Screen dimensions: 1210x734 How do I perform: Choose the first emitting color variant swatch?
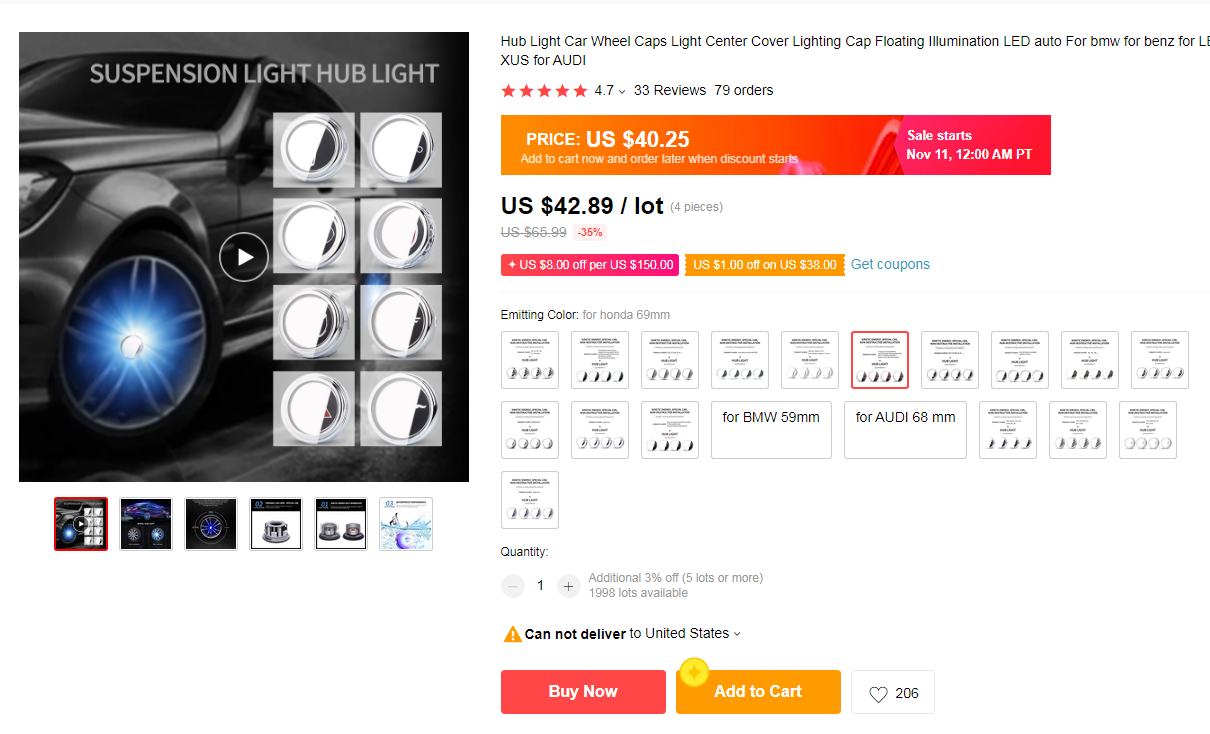(x=530, y=360)
